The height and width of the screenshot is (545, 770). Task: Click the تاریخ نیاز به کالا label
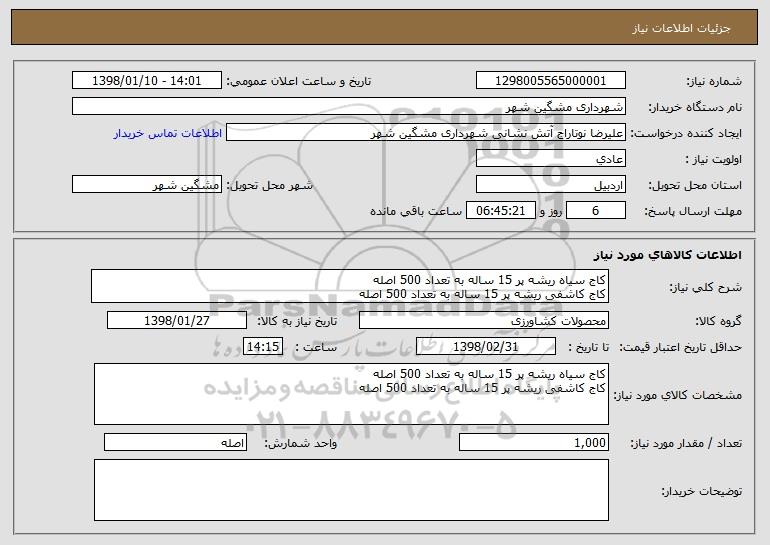tap(297, 321)
